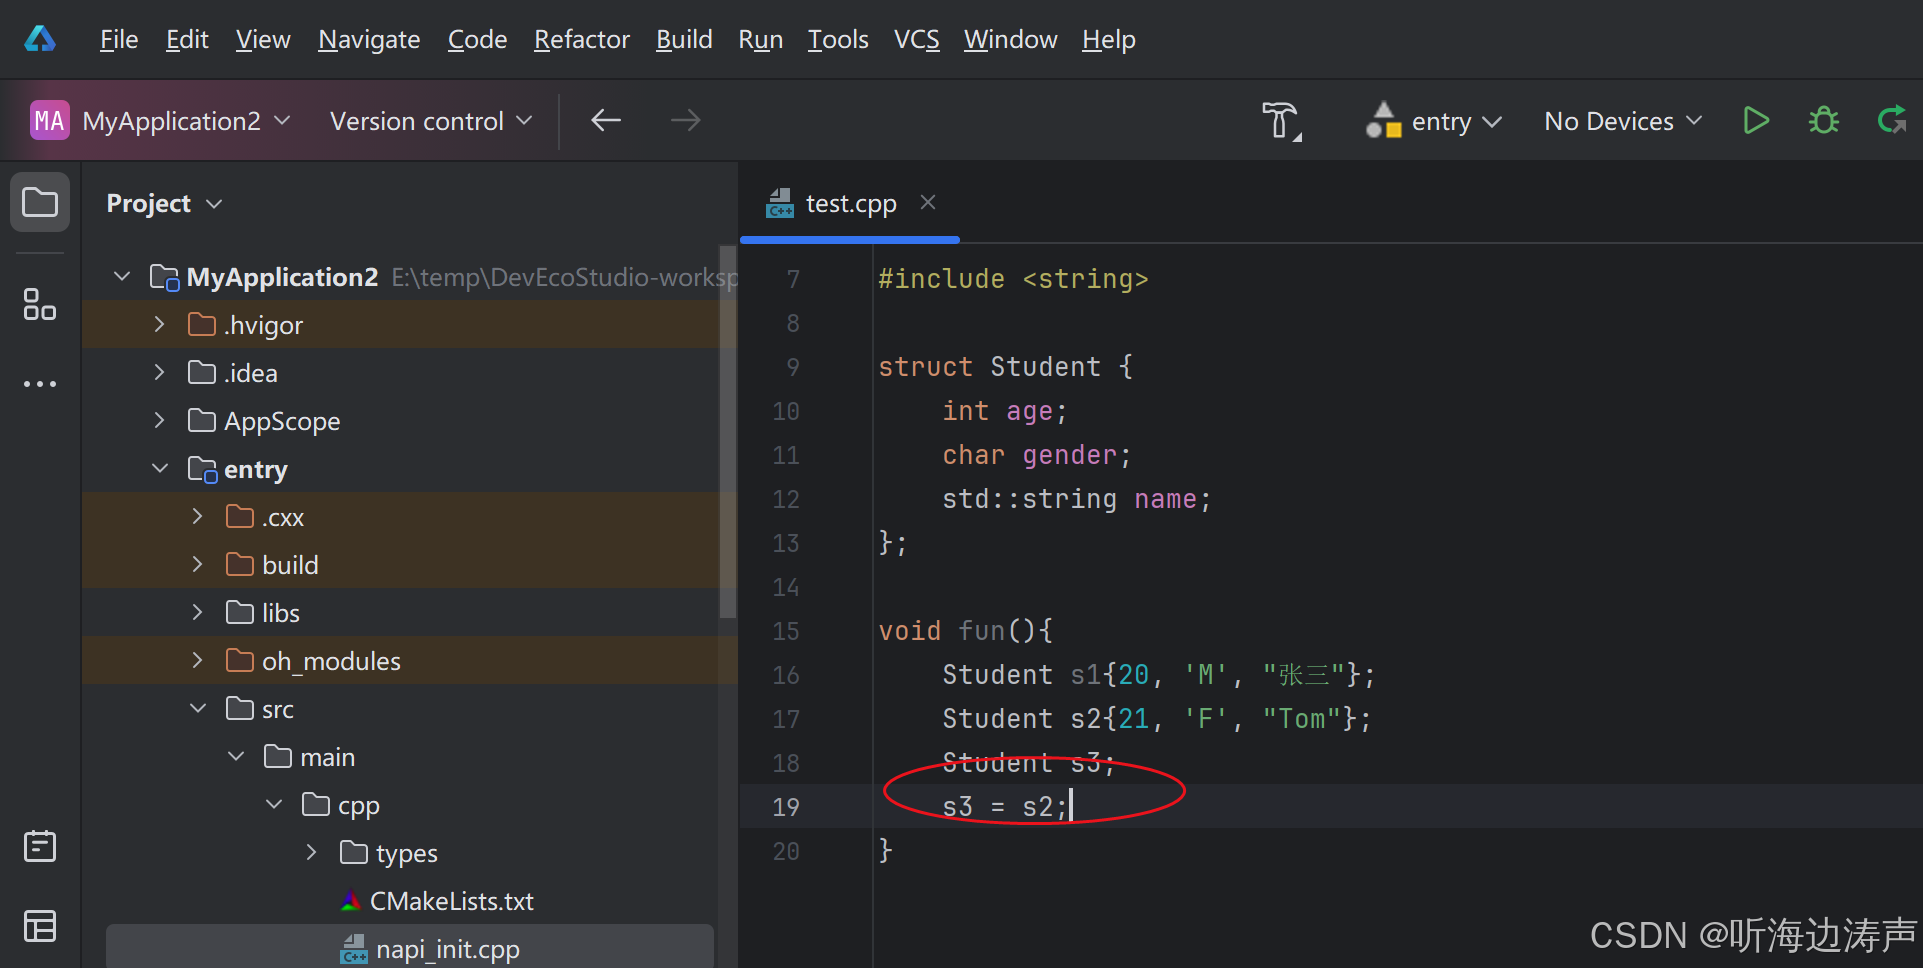Click the Build hammer icon
1923x968 pixels.
(1281, 121)
